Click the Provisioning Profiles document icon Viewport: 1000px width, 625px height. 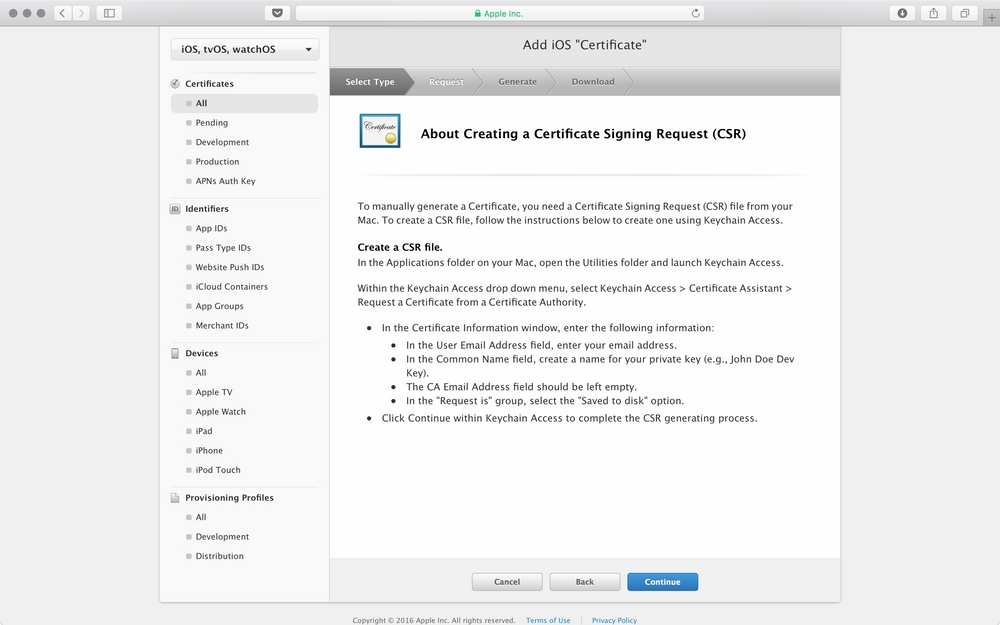click(175, 497)
